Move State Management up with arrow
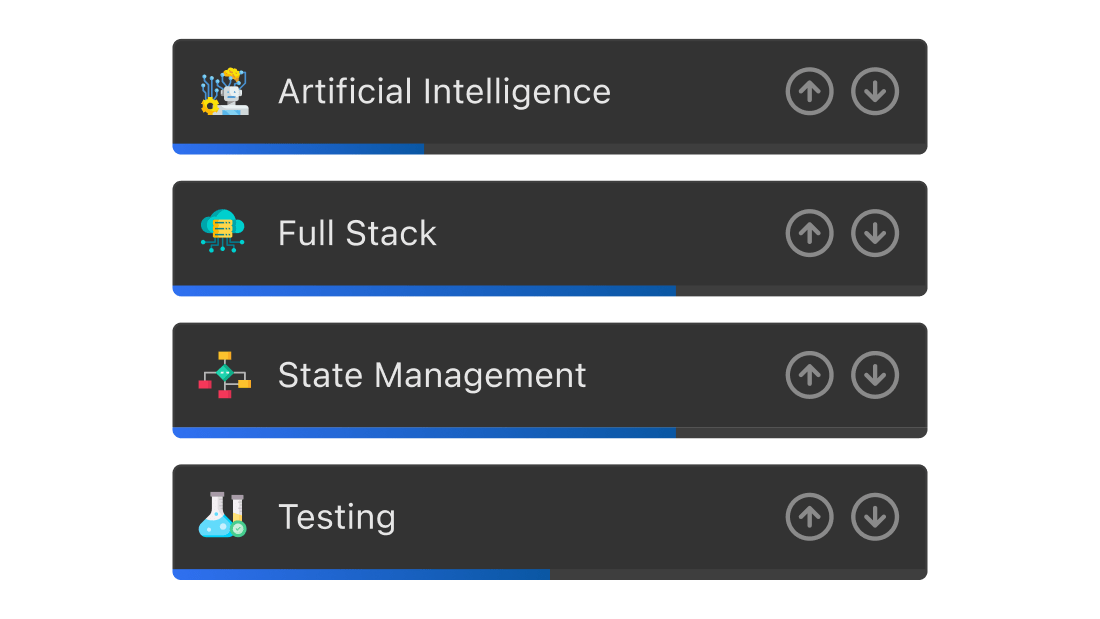Screen dimensions: 1100x619 [x=810, y=375]
